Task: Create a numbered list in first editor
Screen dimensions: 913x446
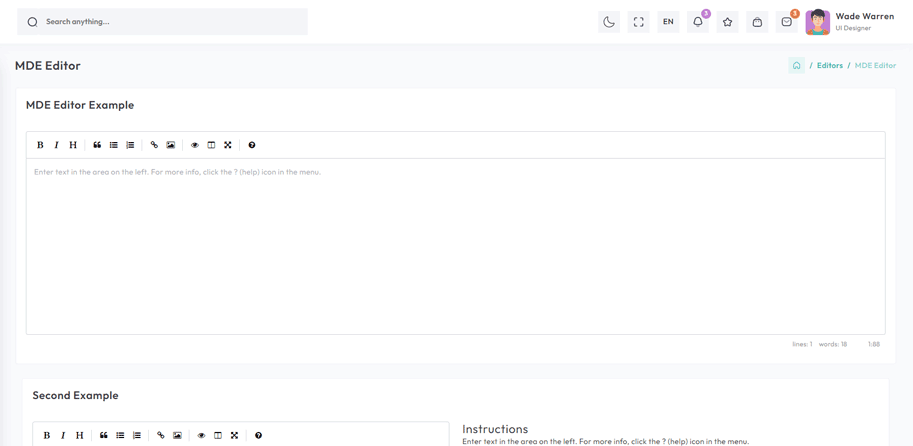Action: point(130,145)
